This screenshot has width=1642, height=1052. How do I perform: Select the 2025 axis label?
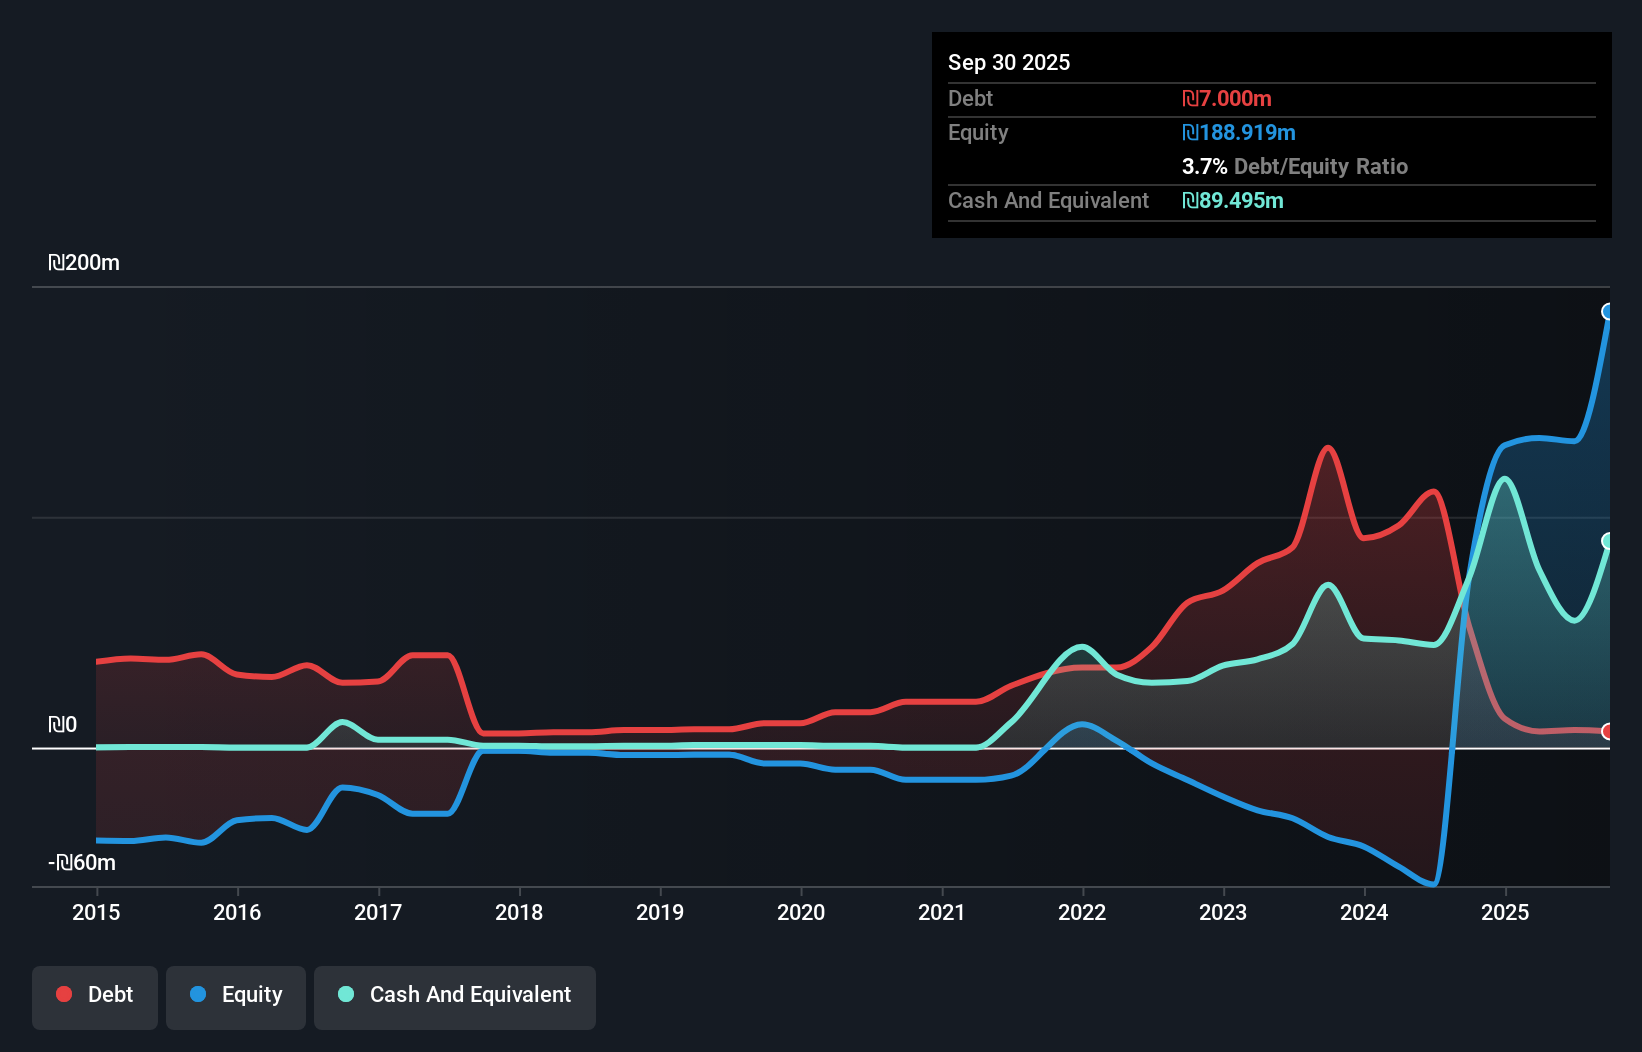click(x=1506, y=912)
